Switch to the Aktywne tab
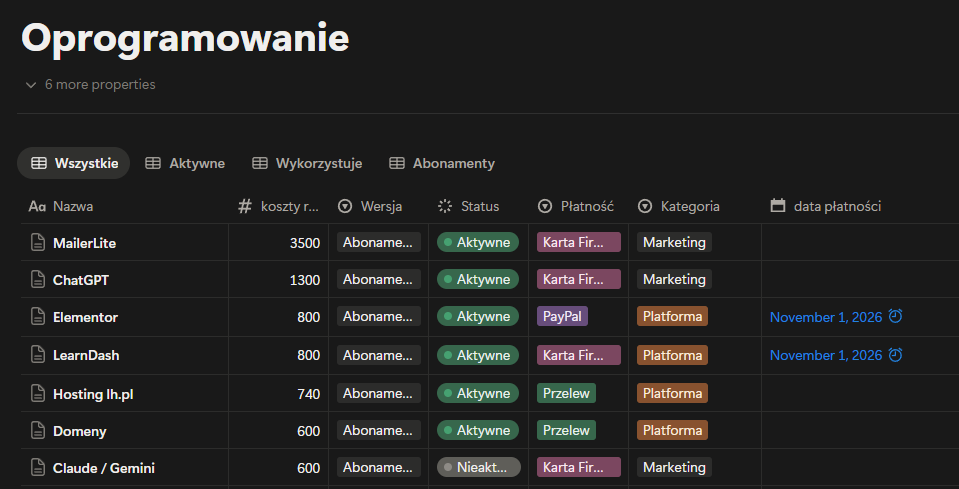The width and height of the screenshot is (959, 489). 185,163
